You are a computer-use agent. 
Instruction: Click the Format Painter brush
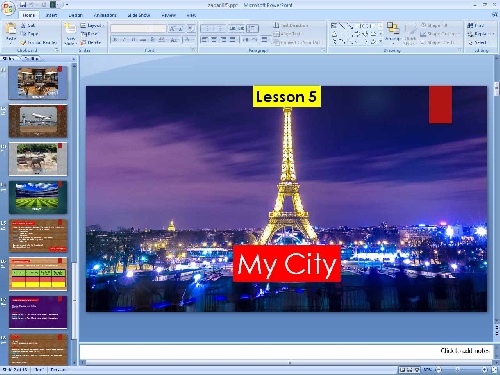click(x=39, y=43)
